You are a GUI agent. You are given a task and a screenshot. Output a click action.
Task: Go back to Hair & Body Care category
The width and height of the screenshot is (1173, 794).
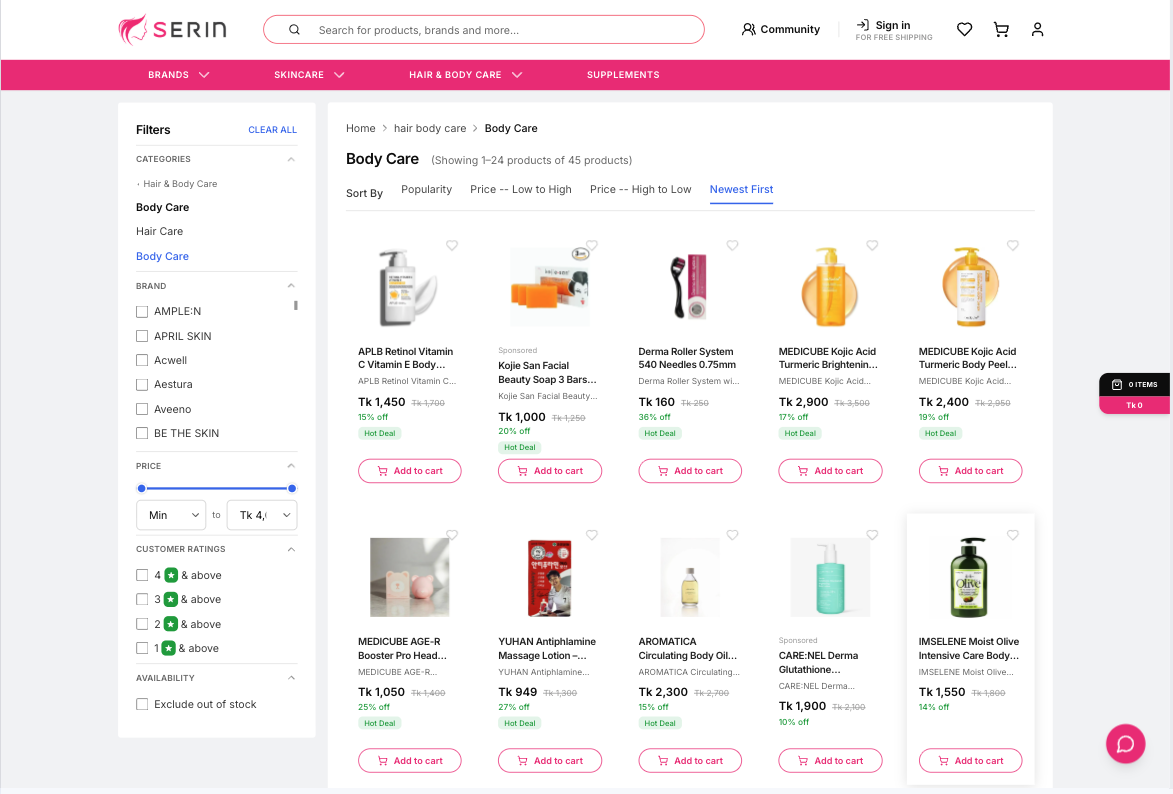coord(180,183)
